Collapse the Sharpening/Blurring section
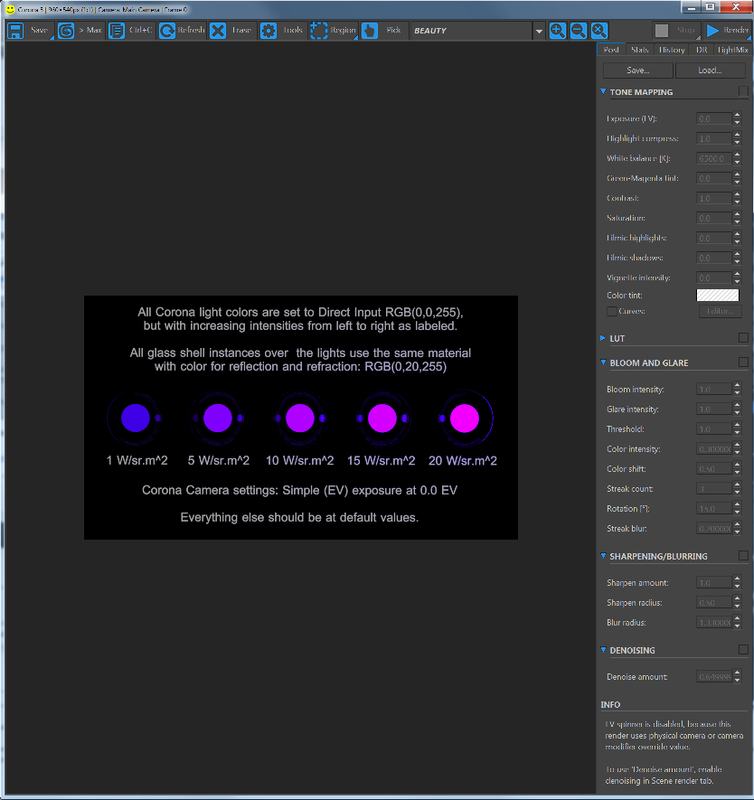754x800 pixels. (603, 556)
